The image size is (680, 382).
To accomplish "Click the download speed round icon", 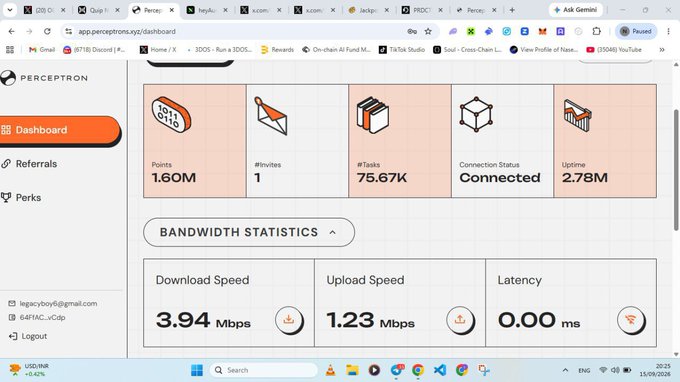I will click(289, 320).
